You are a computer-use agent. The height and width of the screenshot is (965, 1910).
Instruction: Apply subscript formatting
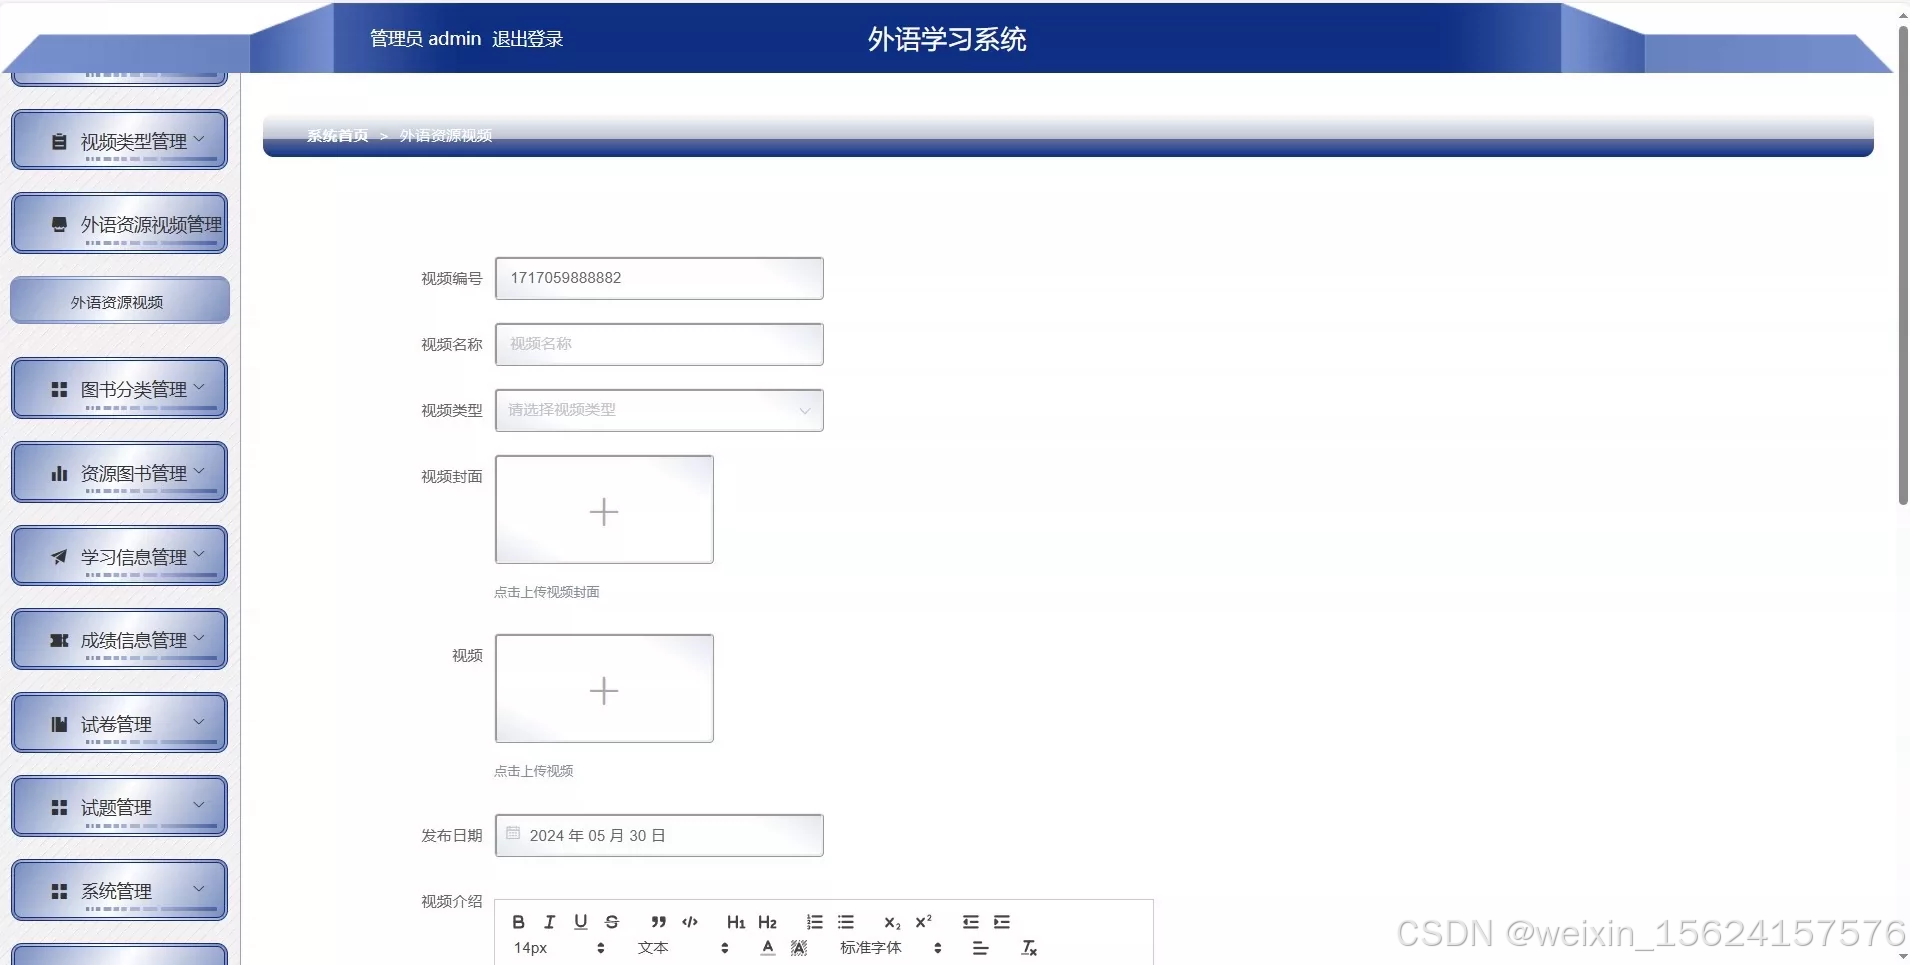point(892,922)
